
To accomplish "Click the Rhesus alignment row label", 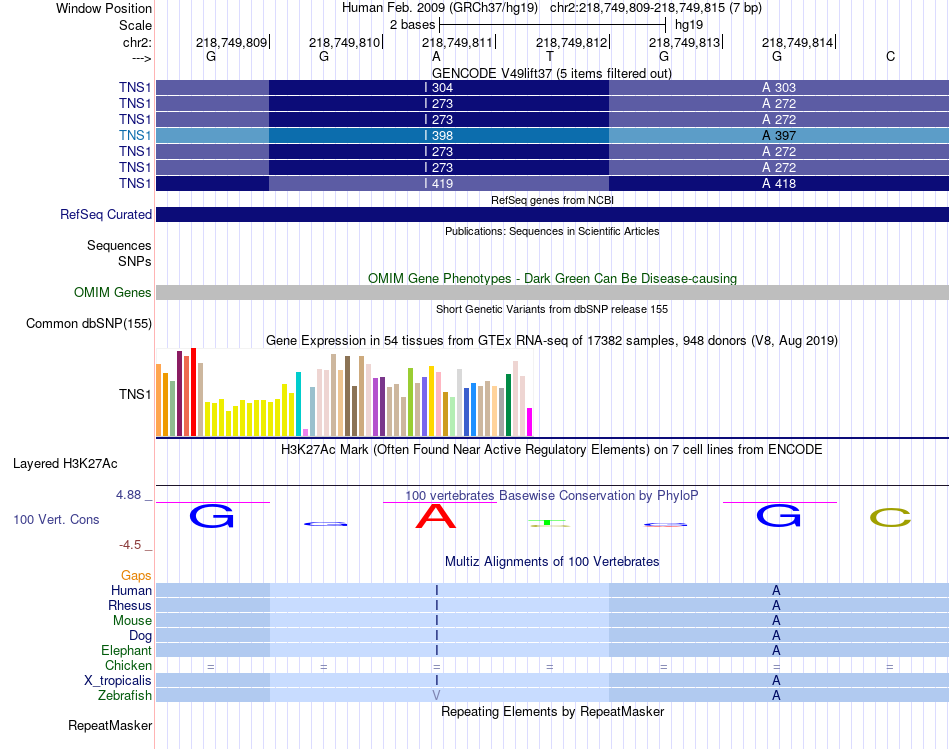I will [130, 605].
